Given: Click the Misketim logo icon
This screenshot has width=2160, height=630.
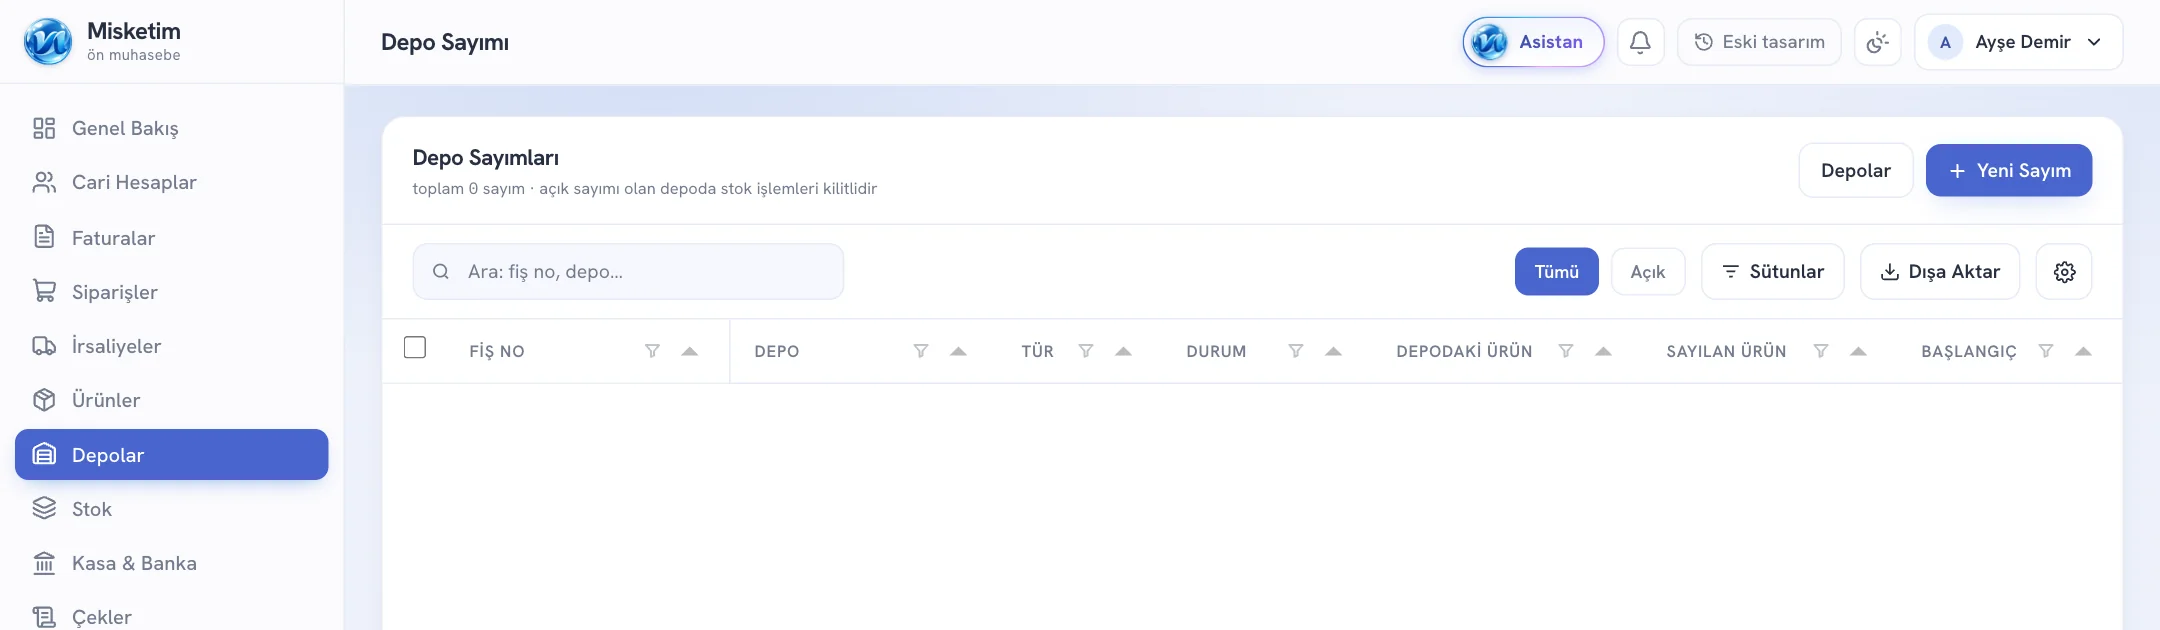Looking at the screenshot, I should tap(48, 42).
